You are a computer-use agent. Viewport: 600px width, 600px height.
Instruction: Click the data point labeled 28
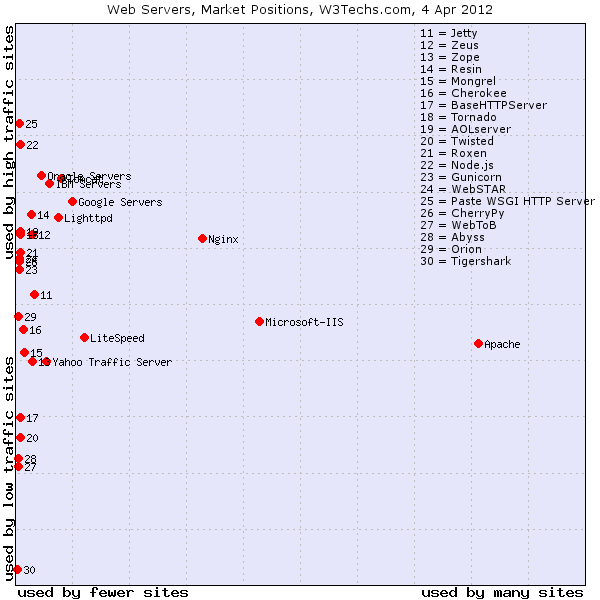tap(18, 458)
